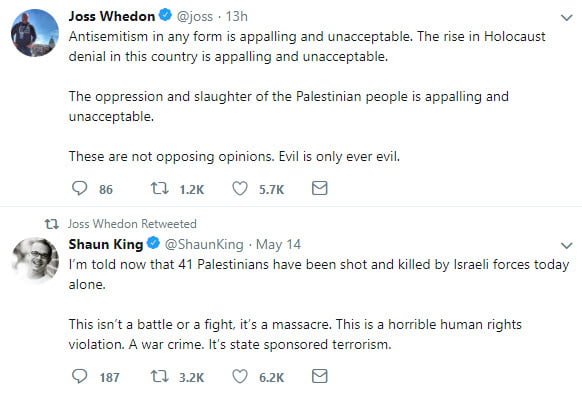
Task: Open dropdown caret on Joss Whedon's tweet
Action: tap(566, 18)
